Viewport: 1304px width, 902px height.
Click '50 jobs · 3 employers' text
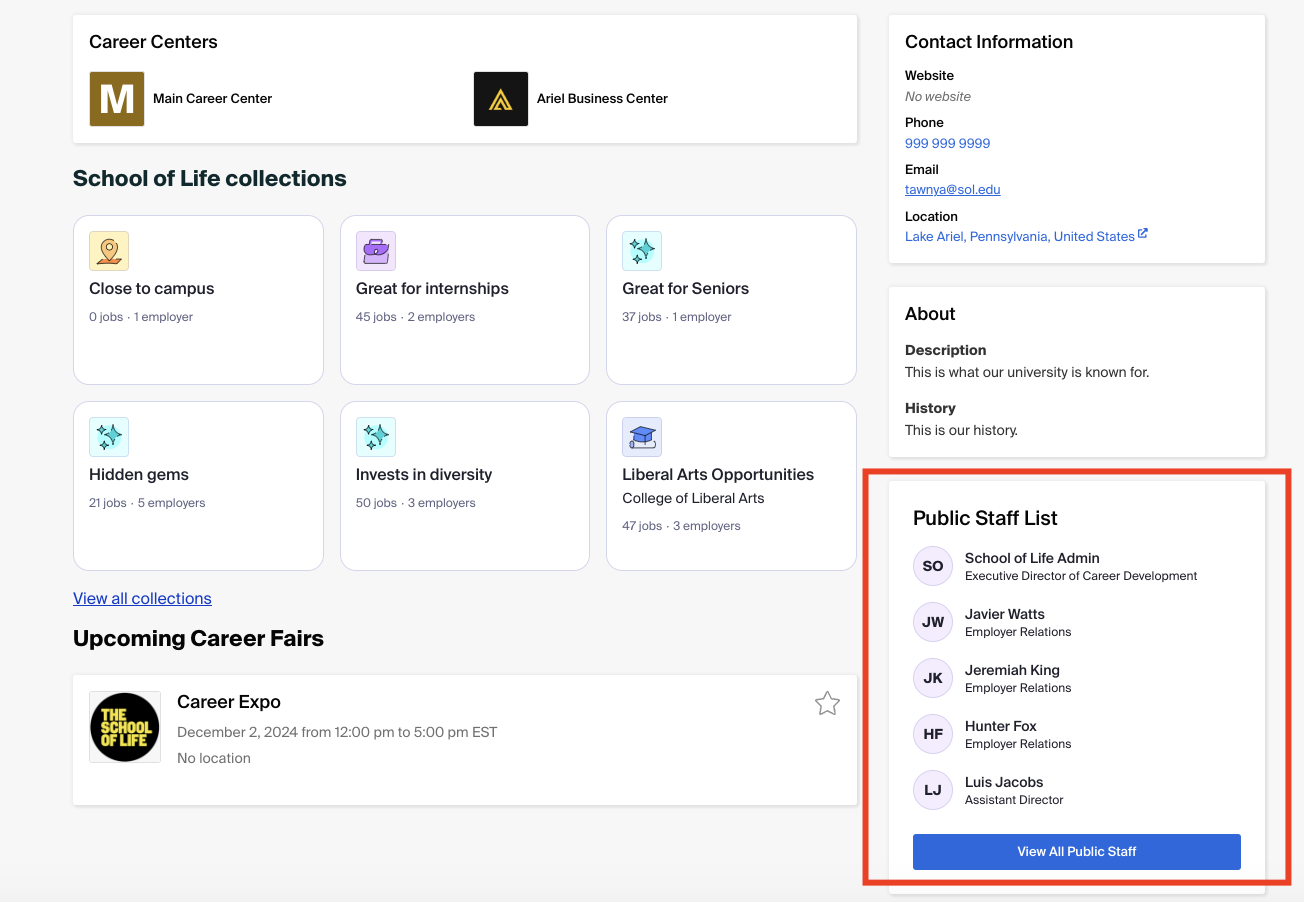point(416,503)
